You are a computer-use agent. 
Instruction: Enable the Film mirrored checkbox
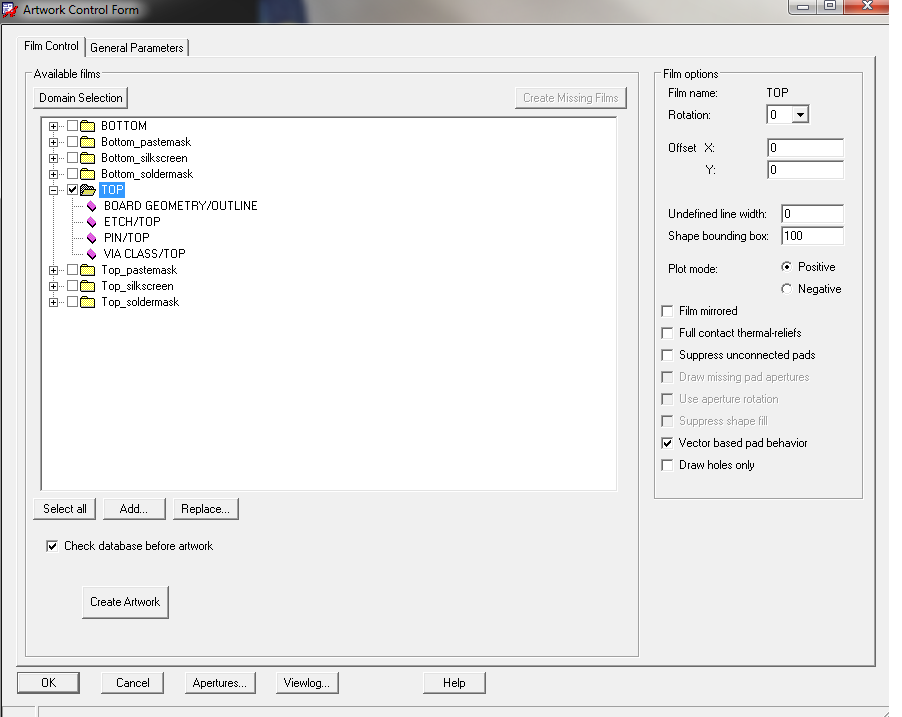click(x=668, y=311)
